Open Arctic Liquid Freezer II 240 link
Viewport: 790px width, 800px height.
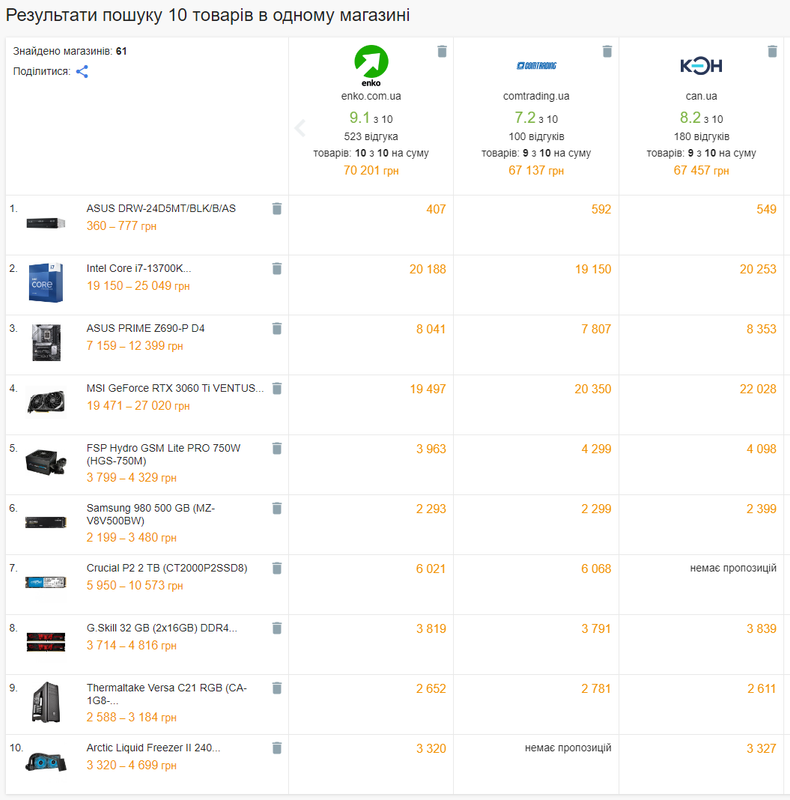[153, 748]
